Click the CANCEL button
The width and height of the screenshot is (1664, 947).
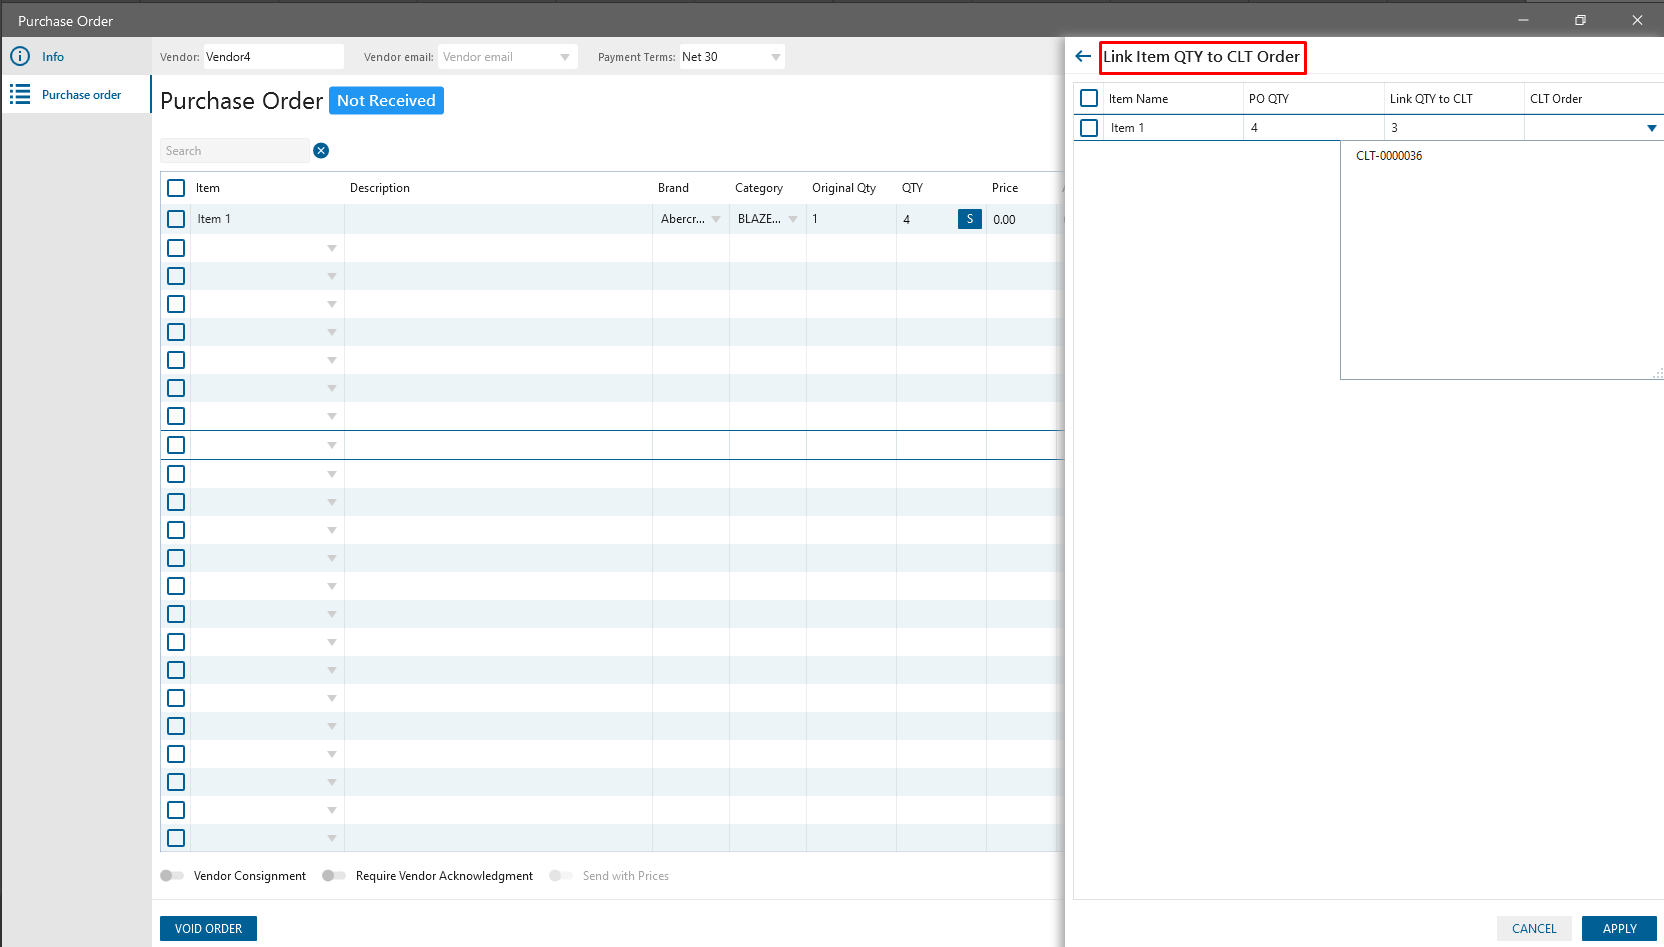[1534, 929]
